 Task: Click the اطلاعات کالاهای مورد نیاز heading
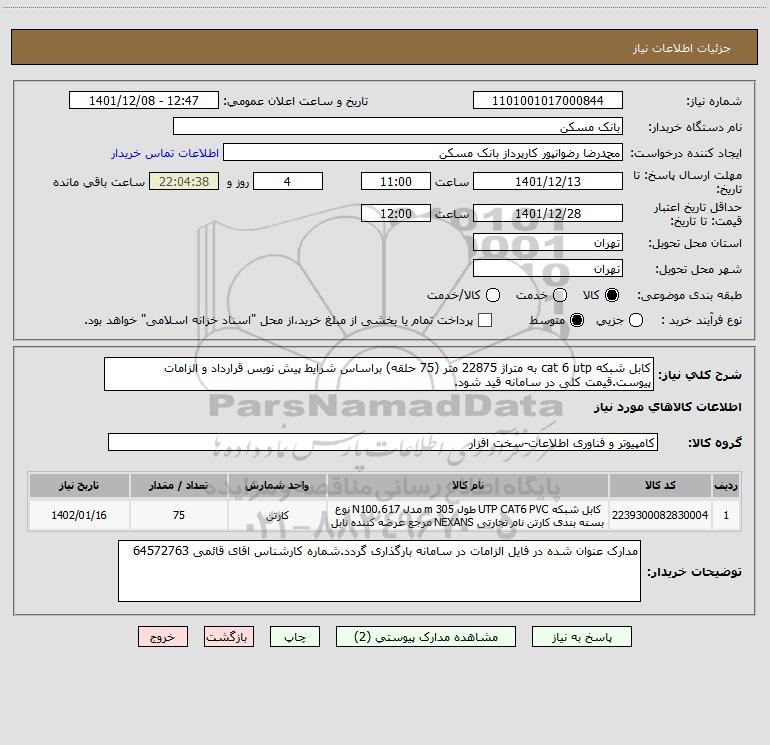(x=668, y=407)
